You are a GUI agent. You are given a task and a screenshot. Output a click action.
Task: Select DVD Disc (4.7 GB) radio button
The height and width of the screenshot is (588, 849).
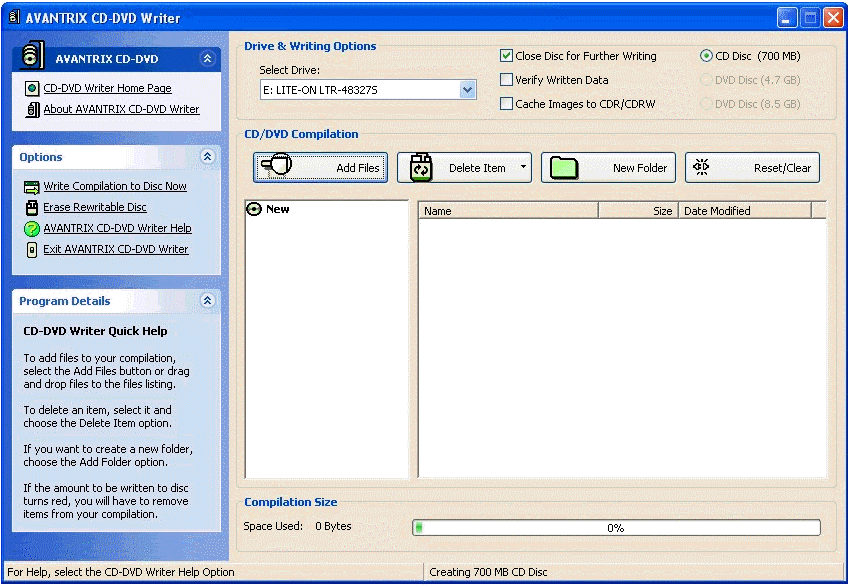[x=706, y=80]
